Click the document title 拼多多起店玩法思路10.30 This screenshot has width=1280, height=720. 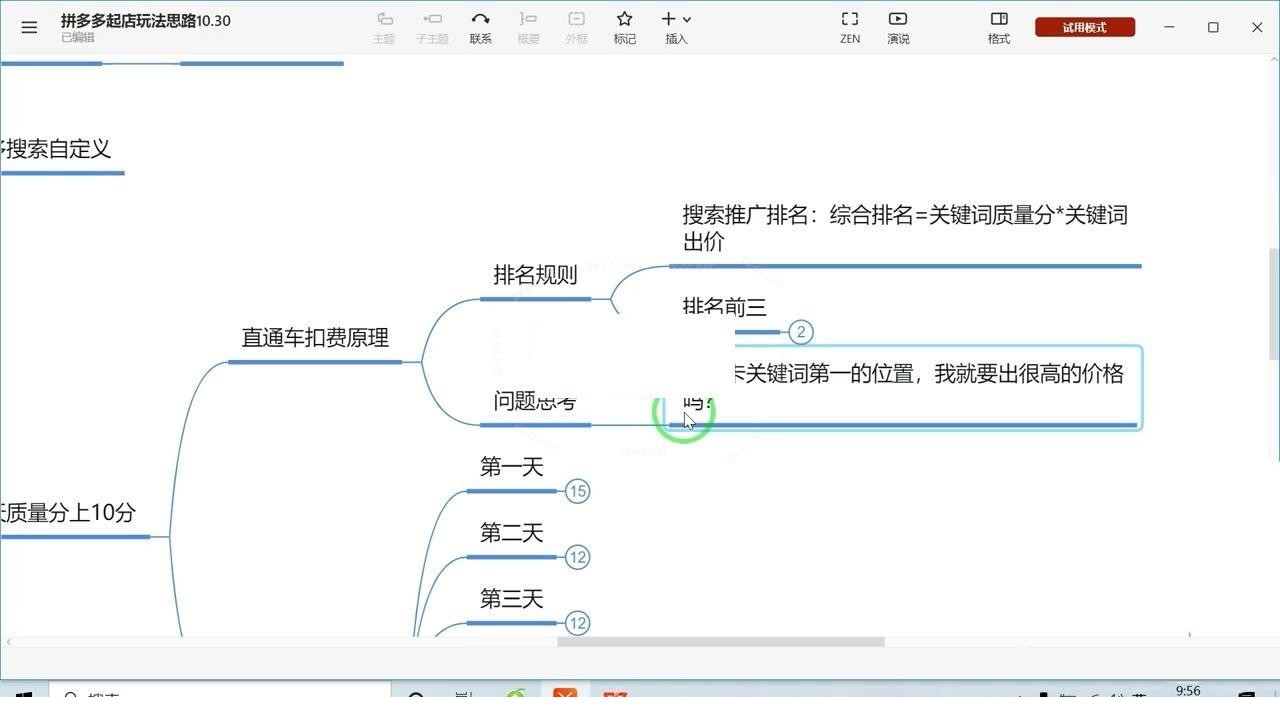coord(146,20)
